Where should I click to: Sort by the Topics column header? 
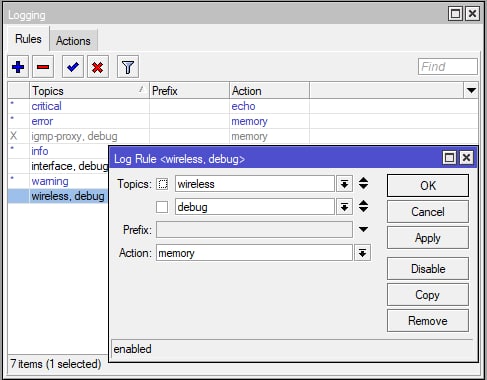(89, 90)
